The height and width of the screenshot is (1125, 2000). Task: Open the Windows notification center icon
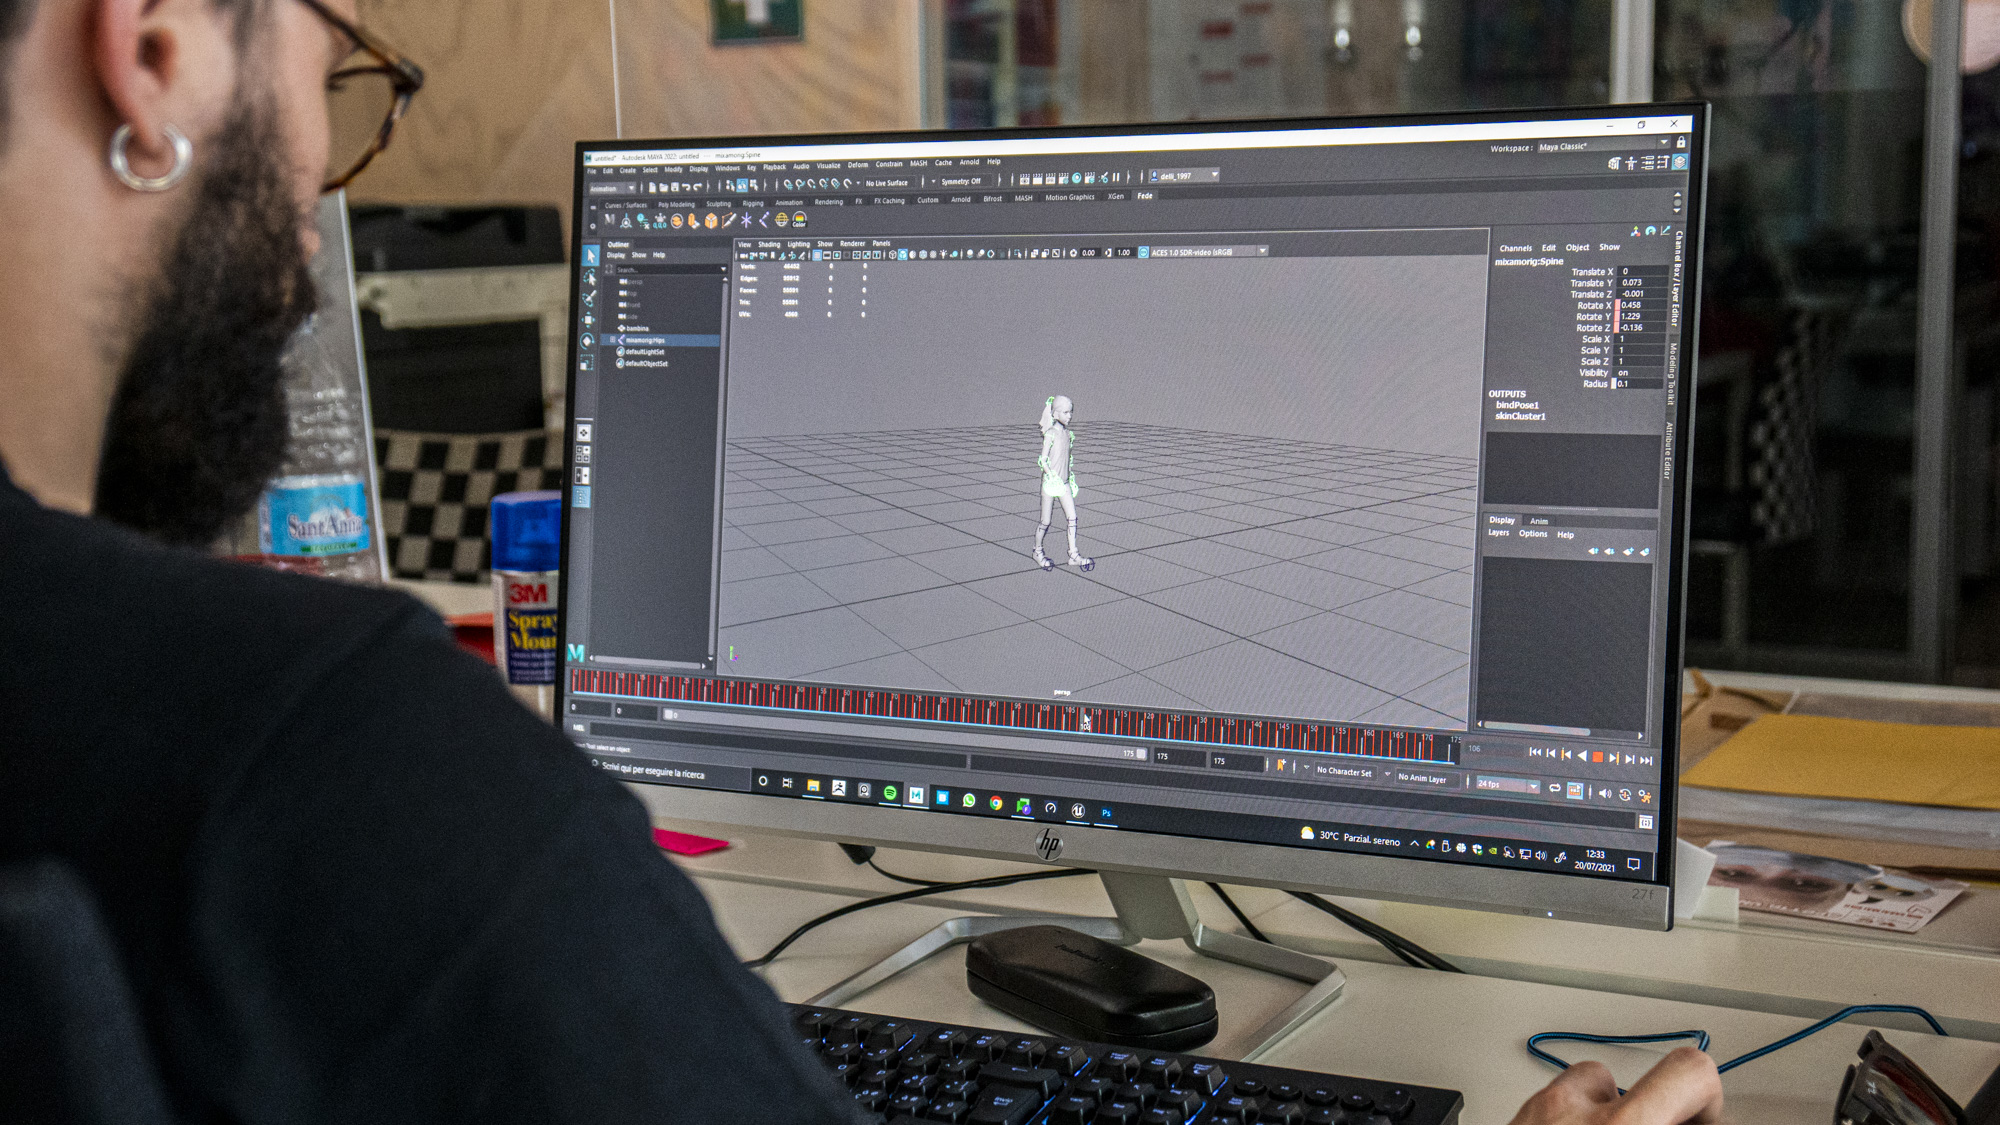tap(1633, 865)
